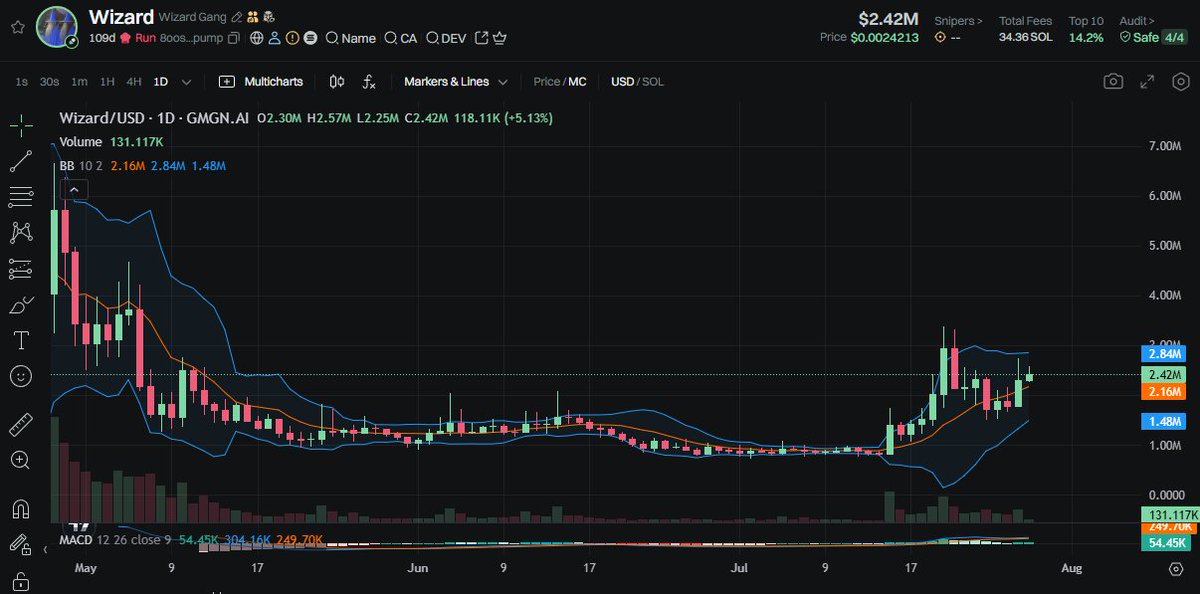The height and width of the screenshot is (594, 1200).
Task: Select the zoom-in magnifier tool
Action: [20, 460]
